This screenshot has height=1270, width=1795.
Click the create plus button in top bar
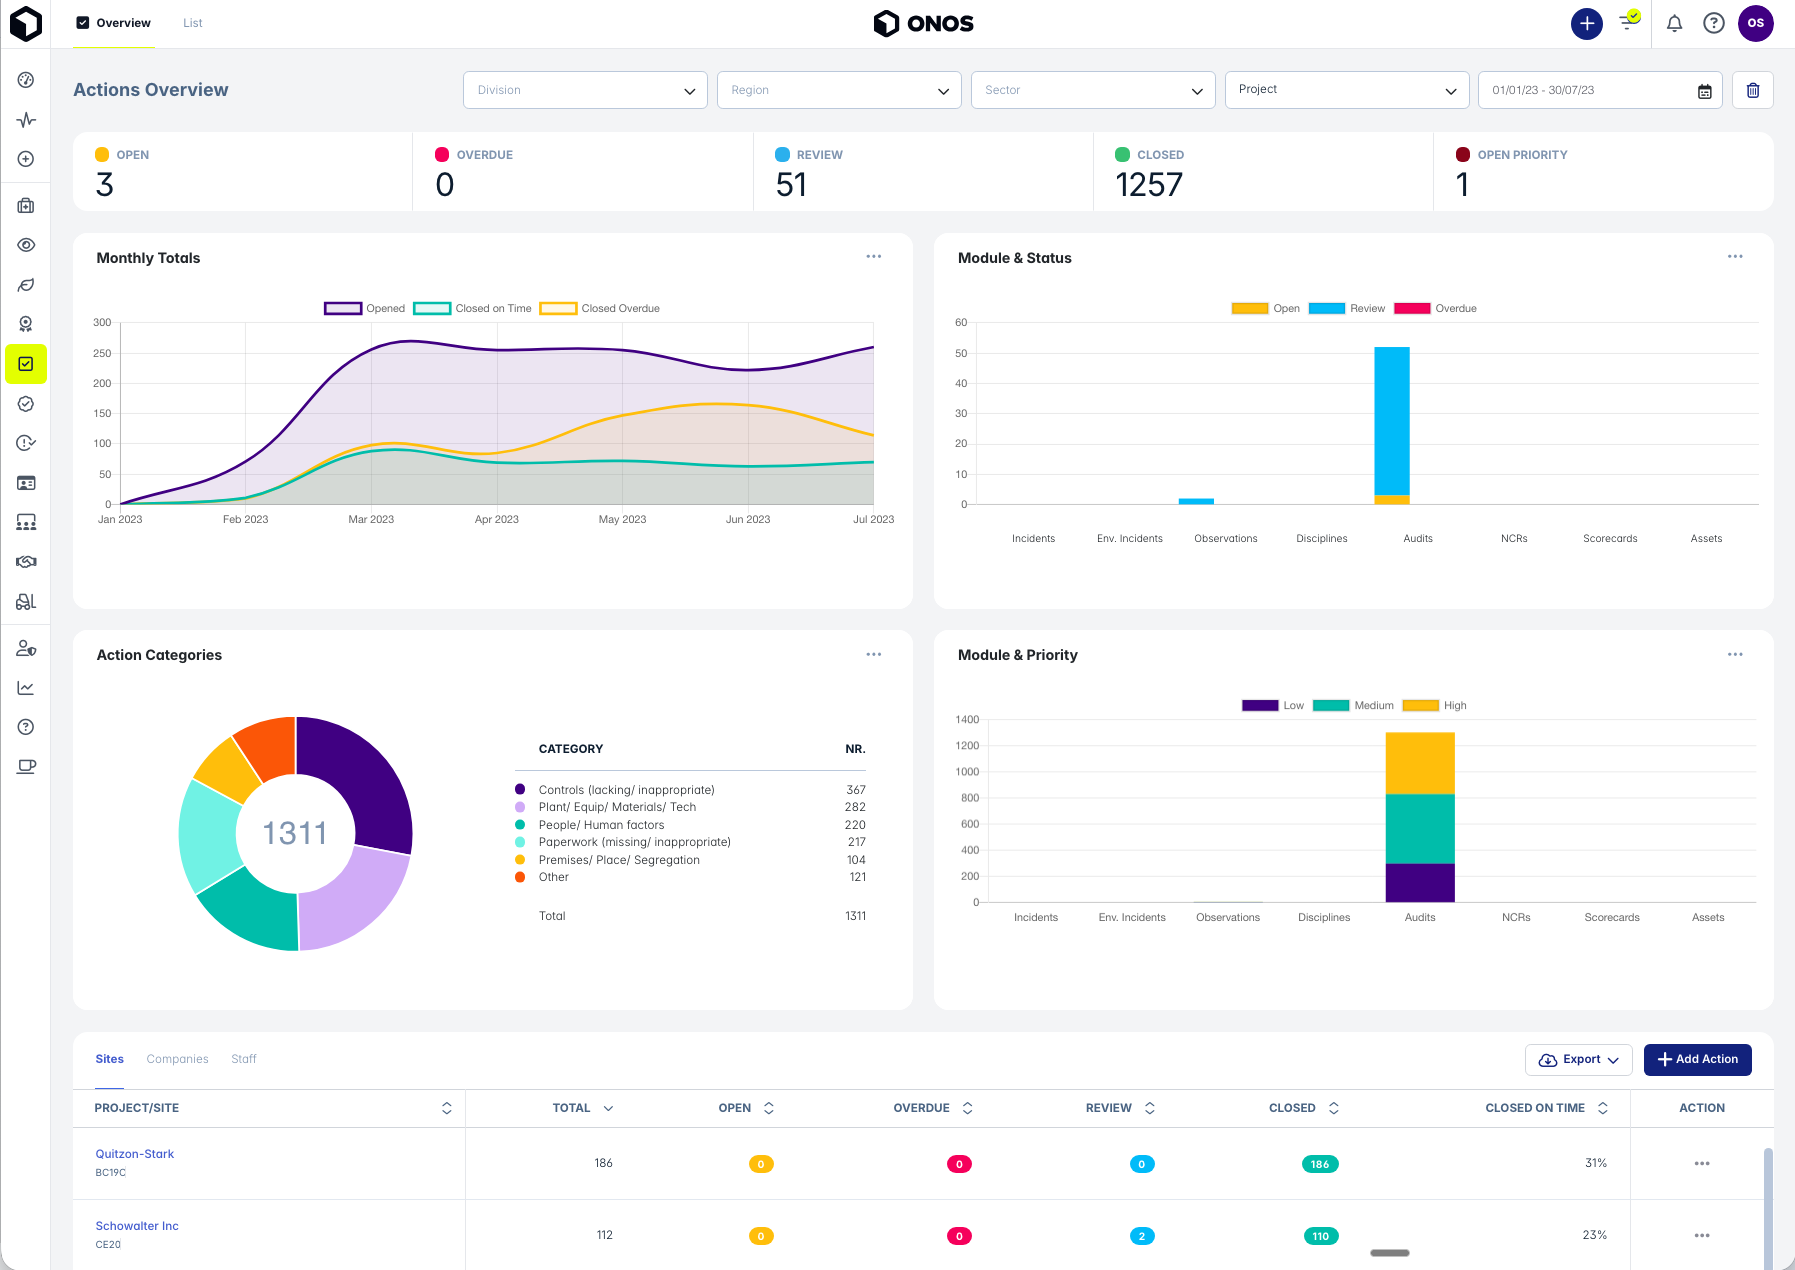[1586, 23]
